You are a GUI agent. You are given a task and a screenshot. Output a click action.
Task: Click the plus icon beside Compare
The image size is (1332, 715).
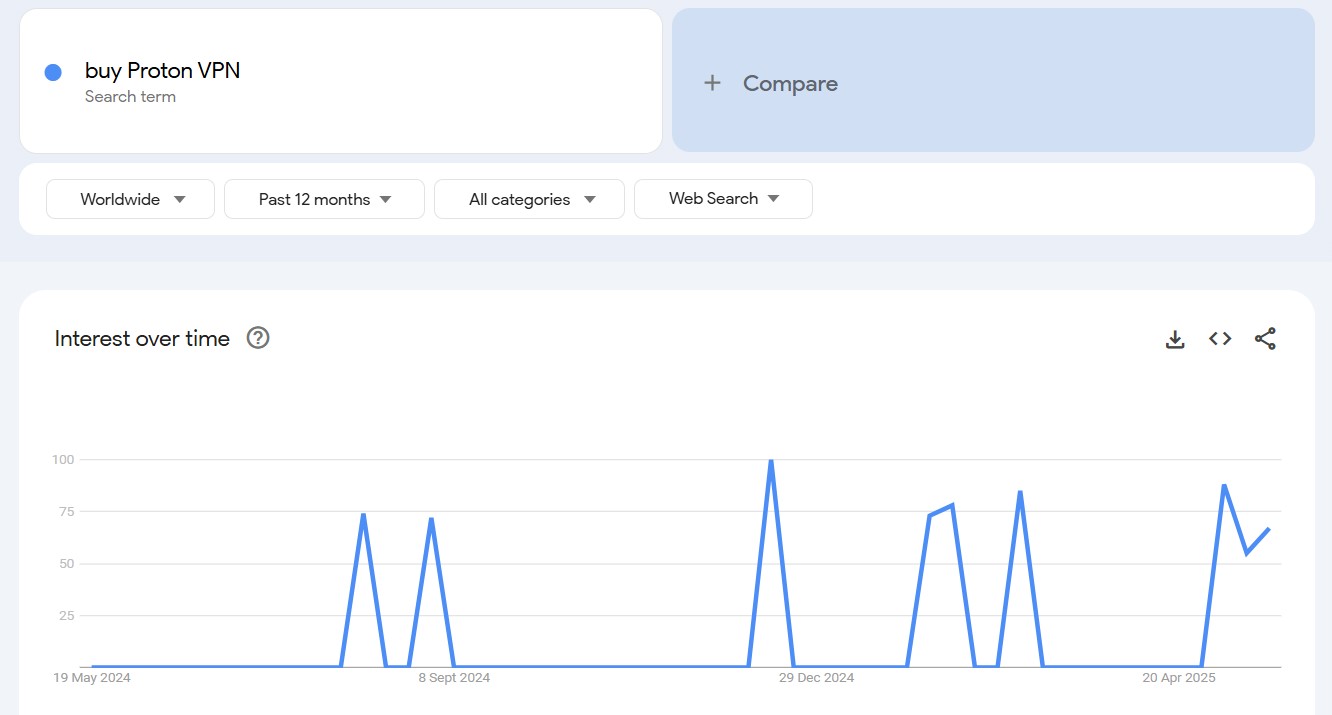point(712,83)
